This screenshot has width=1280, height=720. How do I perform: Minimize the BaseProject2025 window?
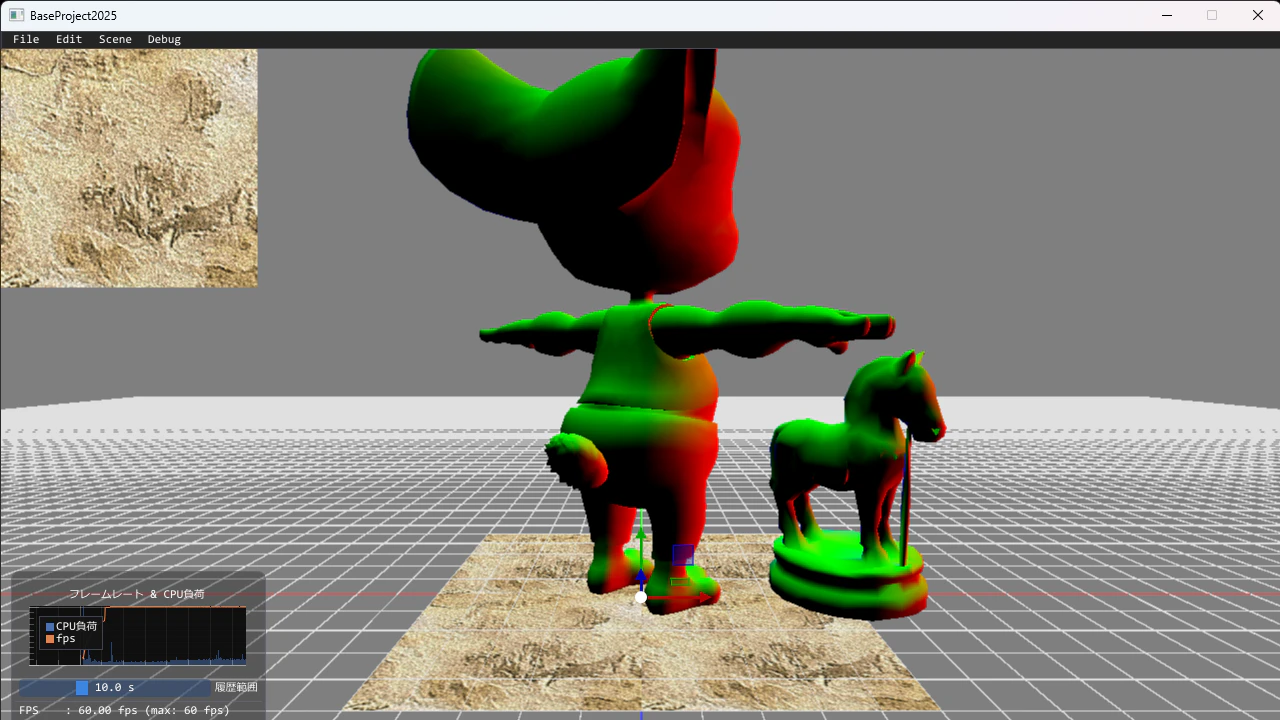tap(1166, 15)
